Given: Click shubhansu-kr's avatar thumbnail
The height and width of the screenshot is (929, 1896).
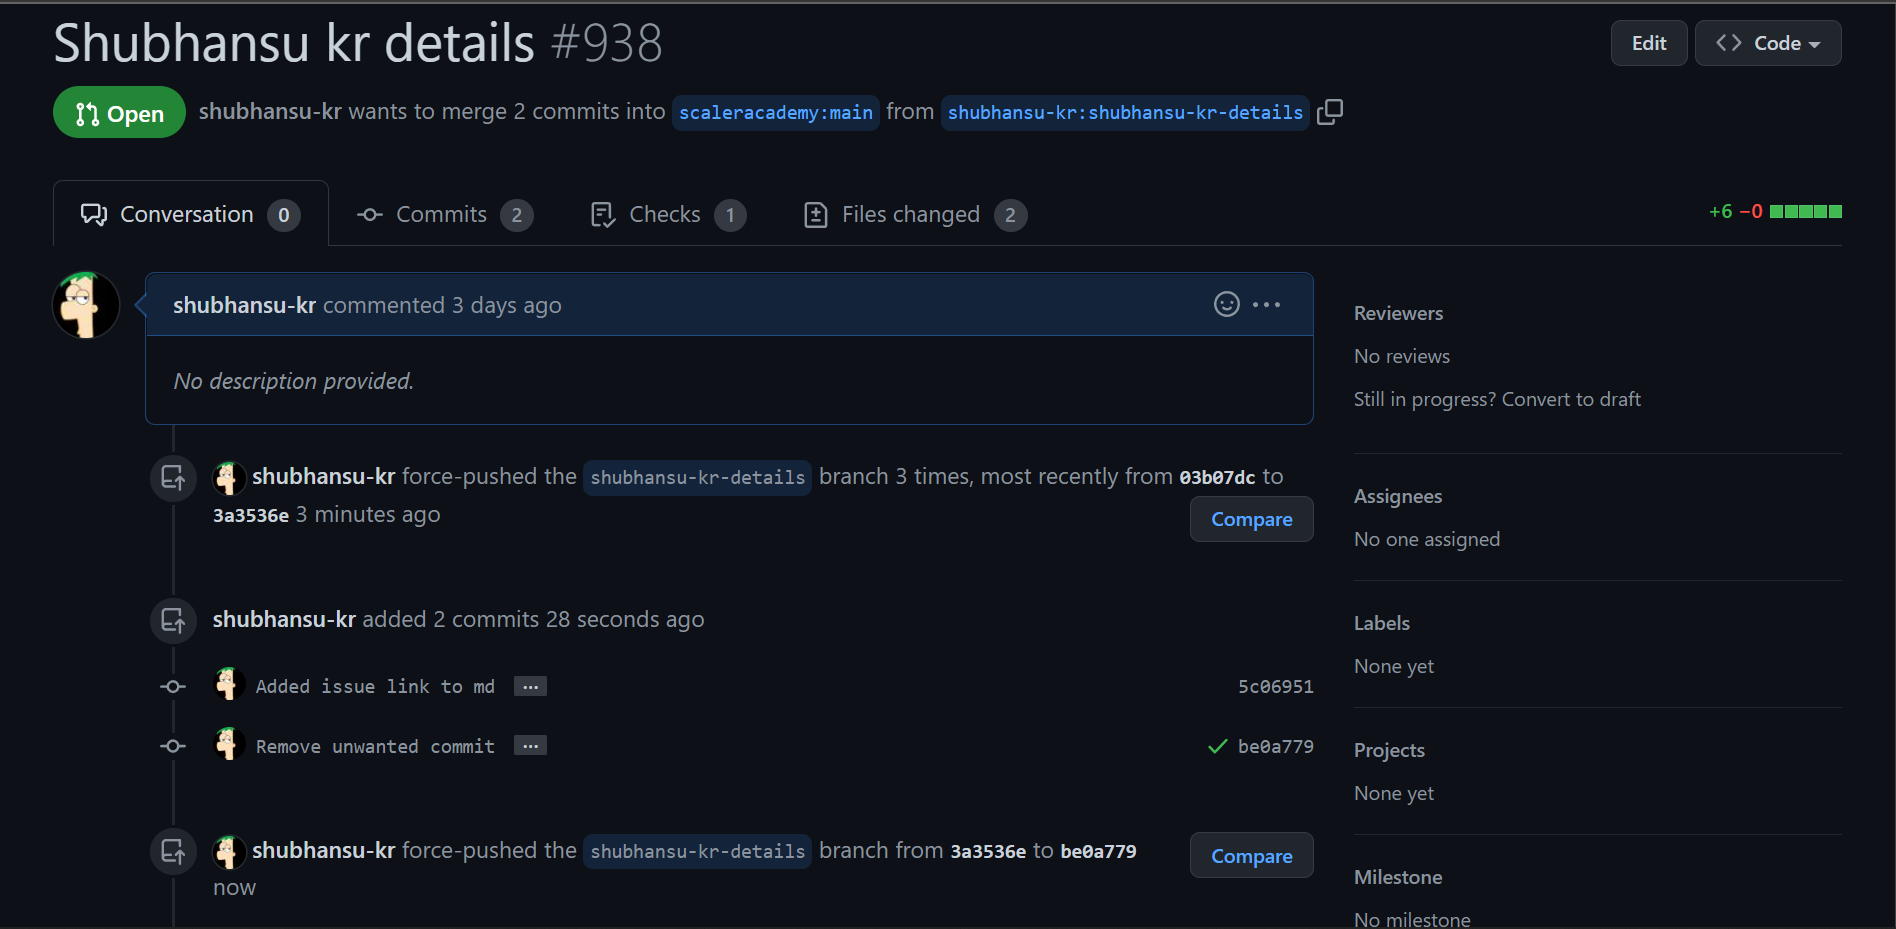Looking at the screenshot, I should 85,305.
